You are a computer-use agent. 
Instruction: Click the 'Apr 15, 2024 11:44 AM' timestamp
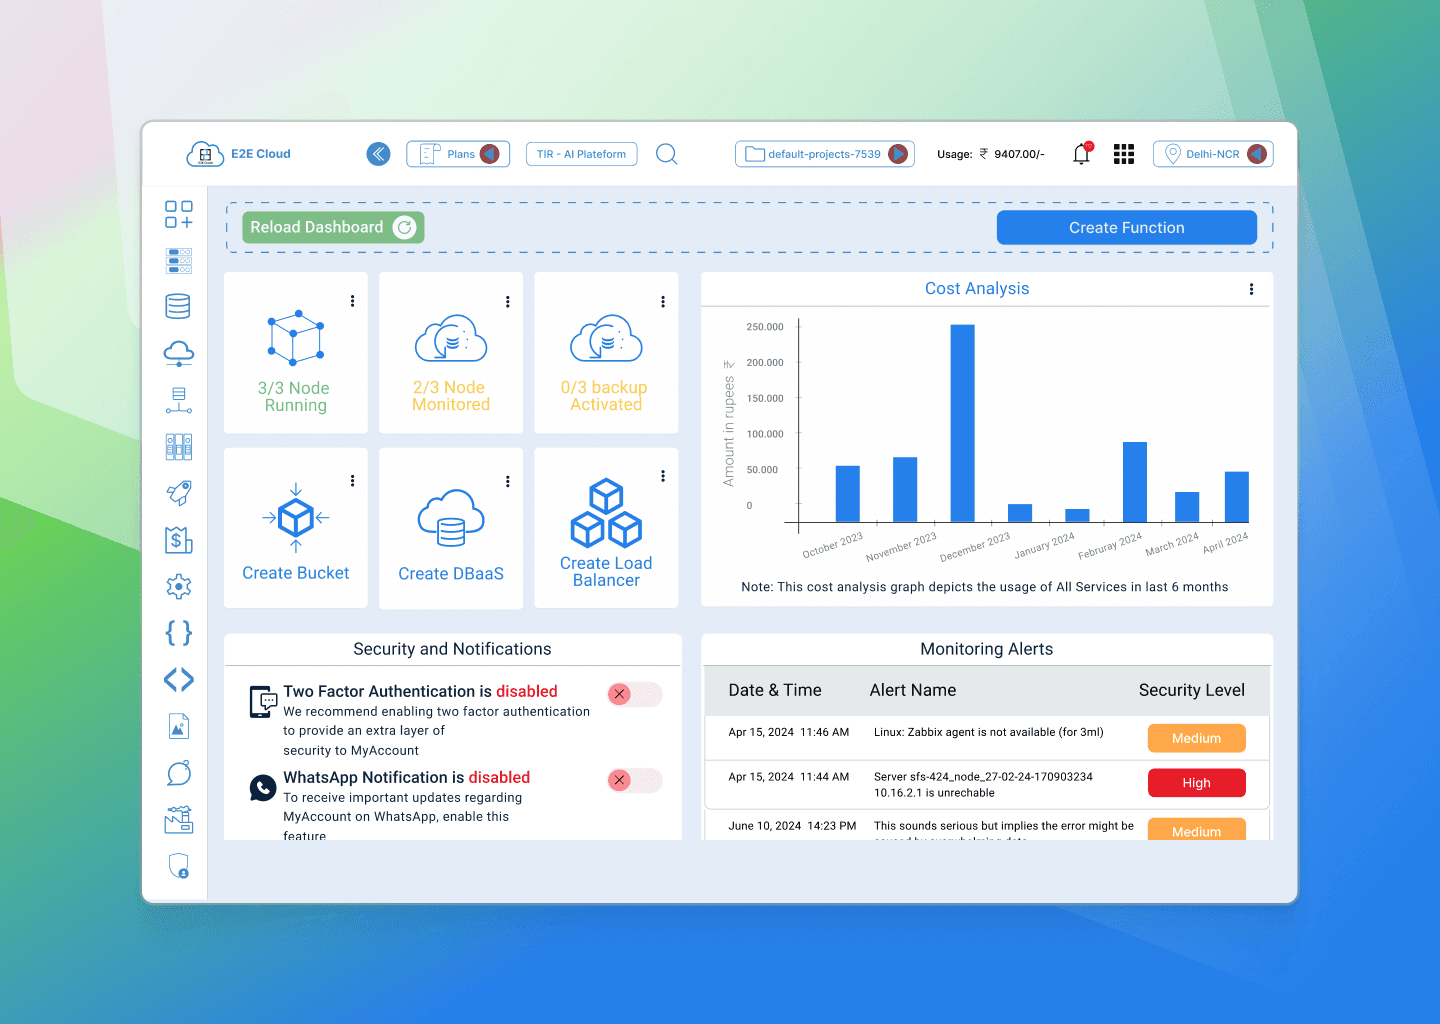[x=789, y=777]
